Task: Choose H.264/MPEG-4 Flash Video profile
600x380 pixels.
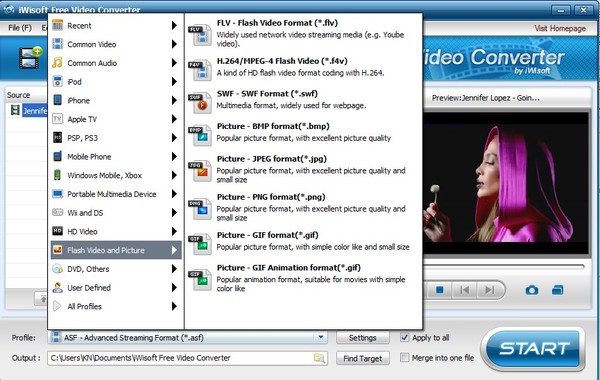Action: [x=303, y=67]
